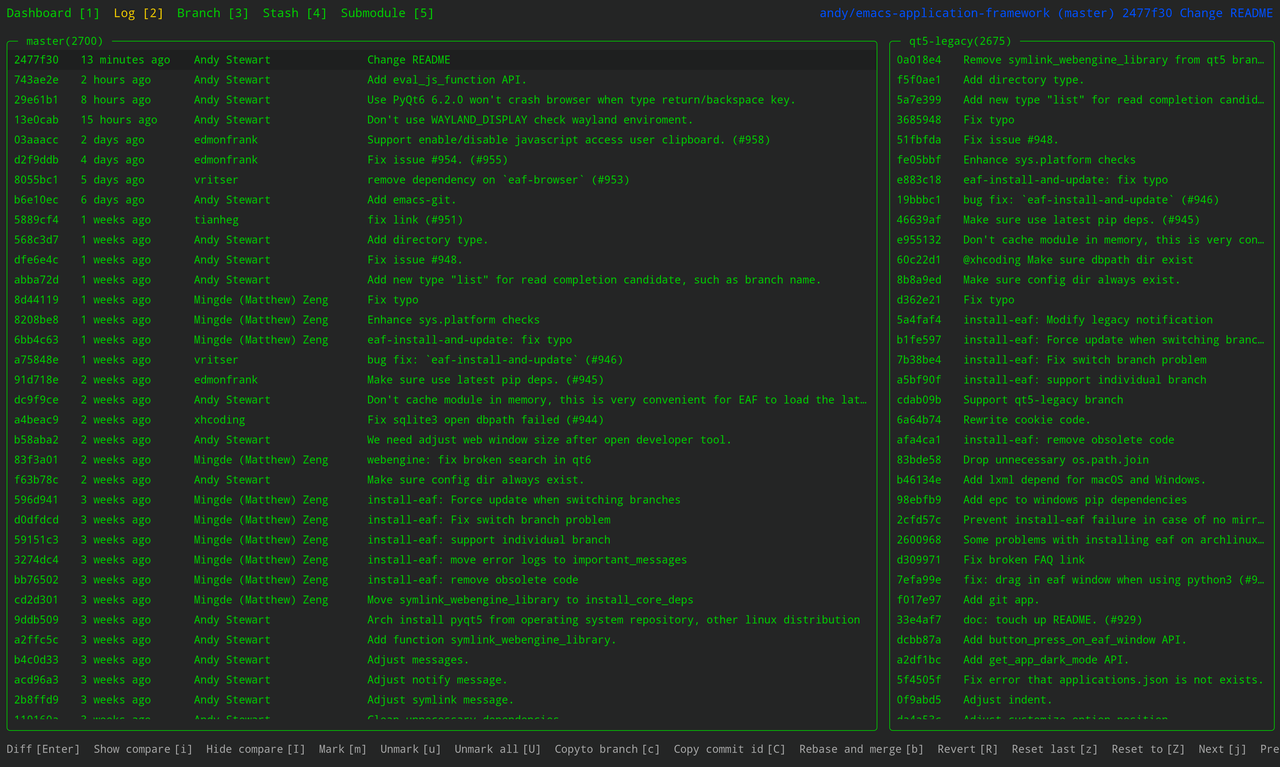The height and width of the screenshot is (767, 1280).
Task: Select commit 743ae2e Add eval_js_function API
Action: coord(442,80)
